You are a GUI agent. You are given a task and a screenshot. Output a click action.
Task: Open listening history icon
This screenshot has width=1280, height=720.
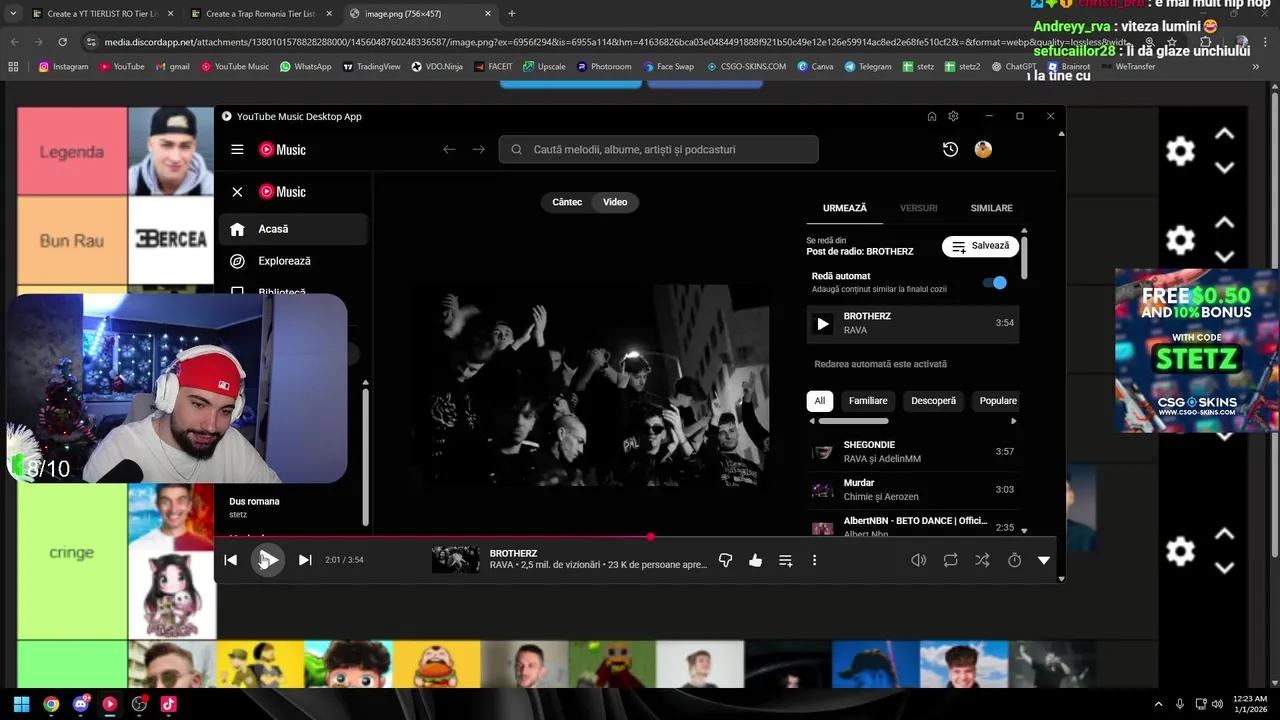click(950, 149)
